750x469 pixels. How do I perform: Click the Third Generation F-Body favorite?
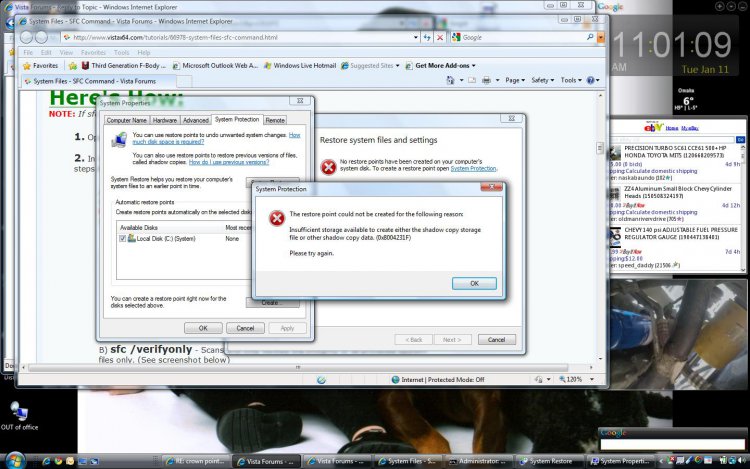click(x=123, y=65)
